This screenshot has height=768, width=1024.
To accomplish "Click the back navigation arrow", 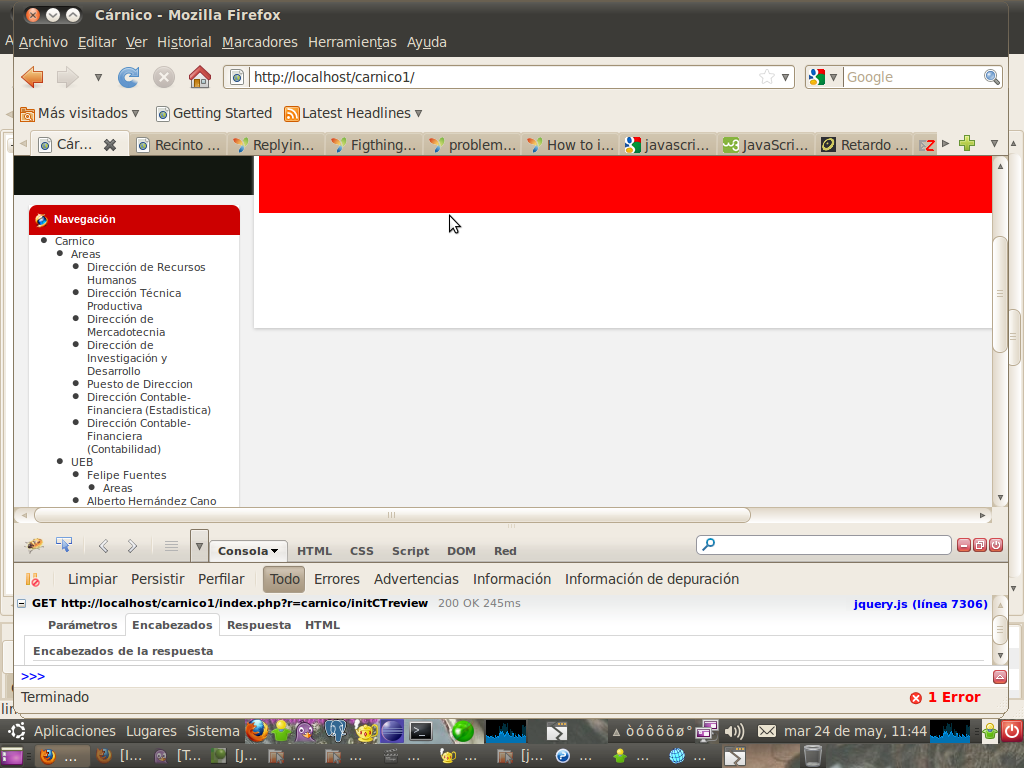I will pos(32,77).
